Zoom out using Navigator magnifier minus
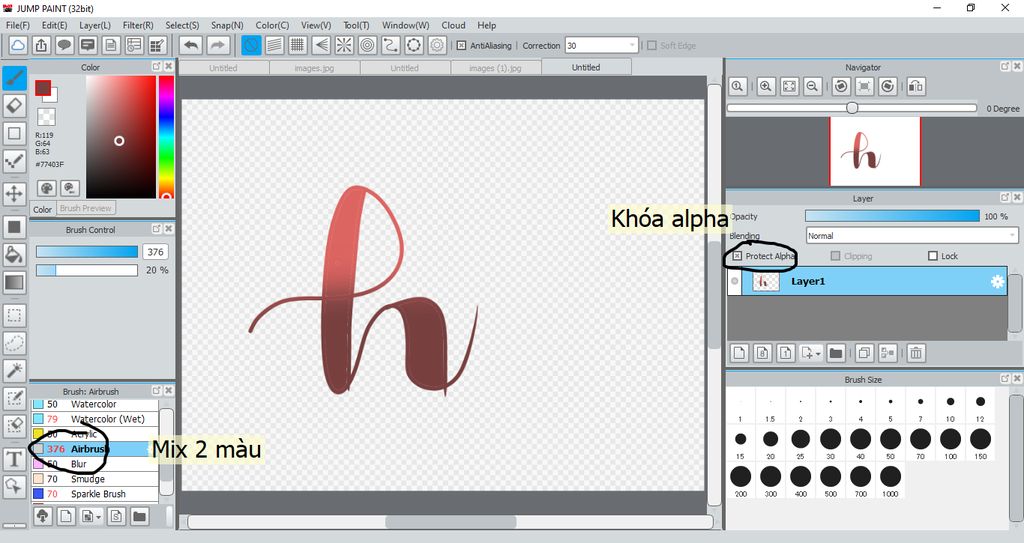The width and height of the screenshot is (1024, 543). tap(812, 86)
